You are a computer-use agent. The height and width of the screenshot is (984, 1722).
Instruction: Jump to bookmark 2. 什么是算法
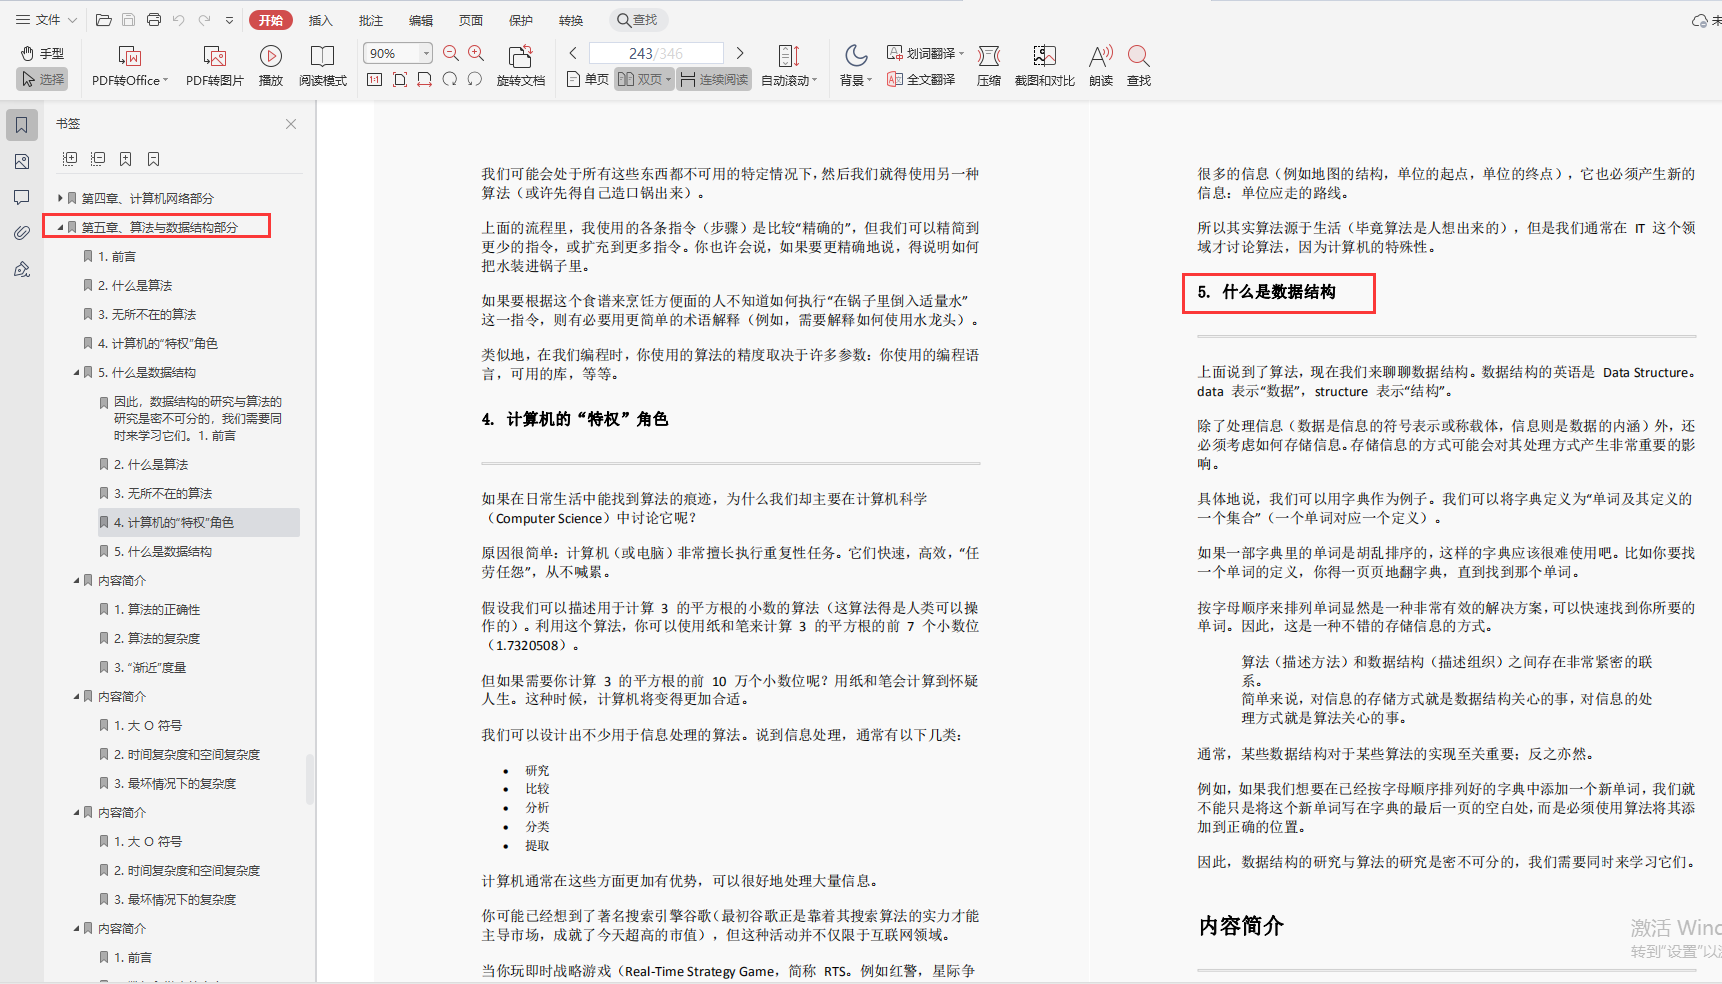click(135, 285)
